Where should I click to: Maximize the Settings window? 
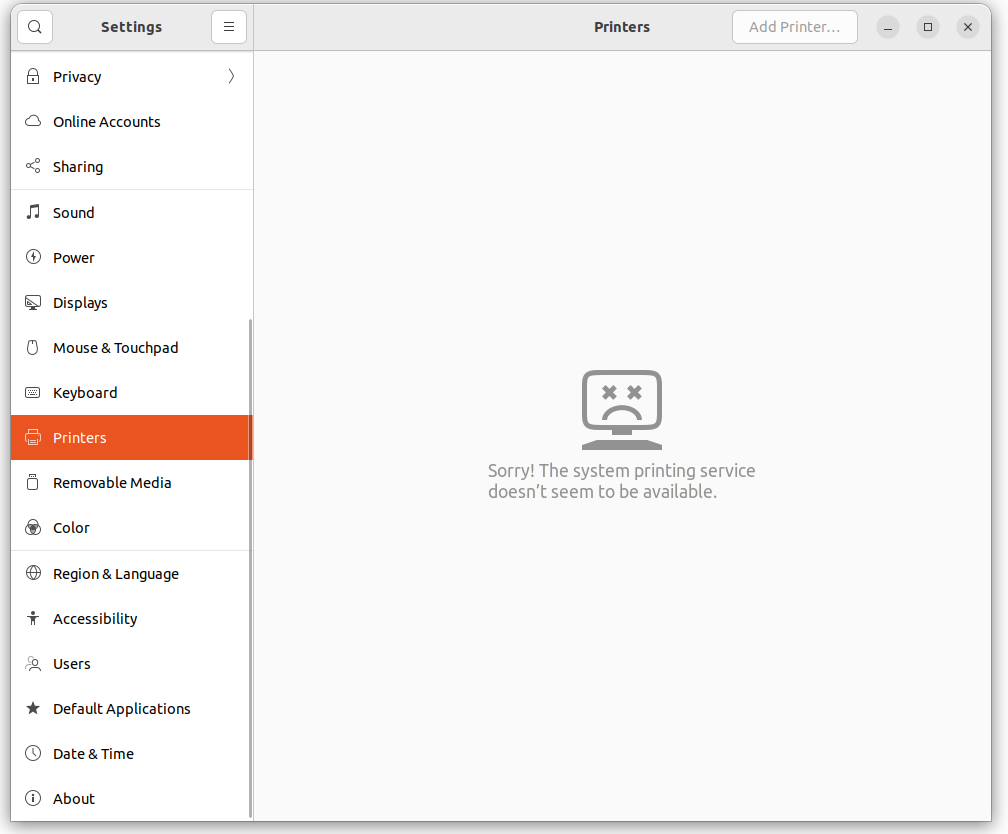click(x=928, y=27)
